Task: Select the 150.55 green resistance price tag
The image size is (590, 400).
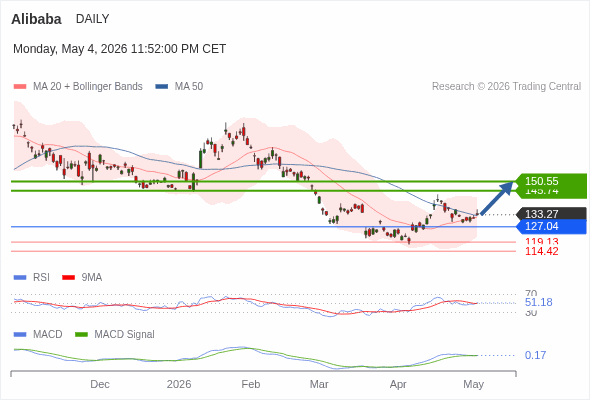Action: (551, 181)
